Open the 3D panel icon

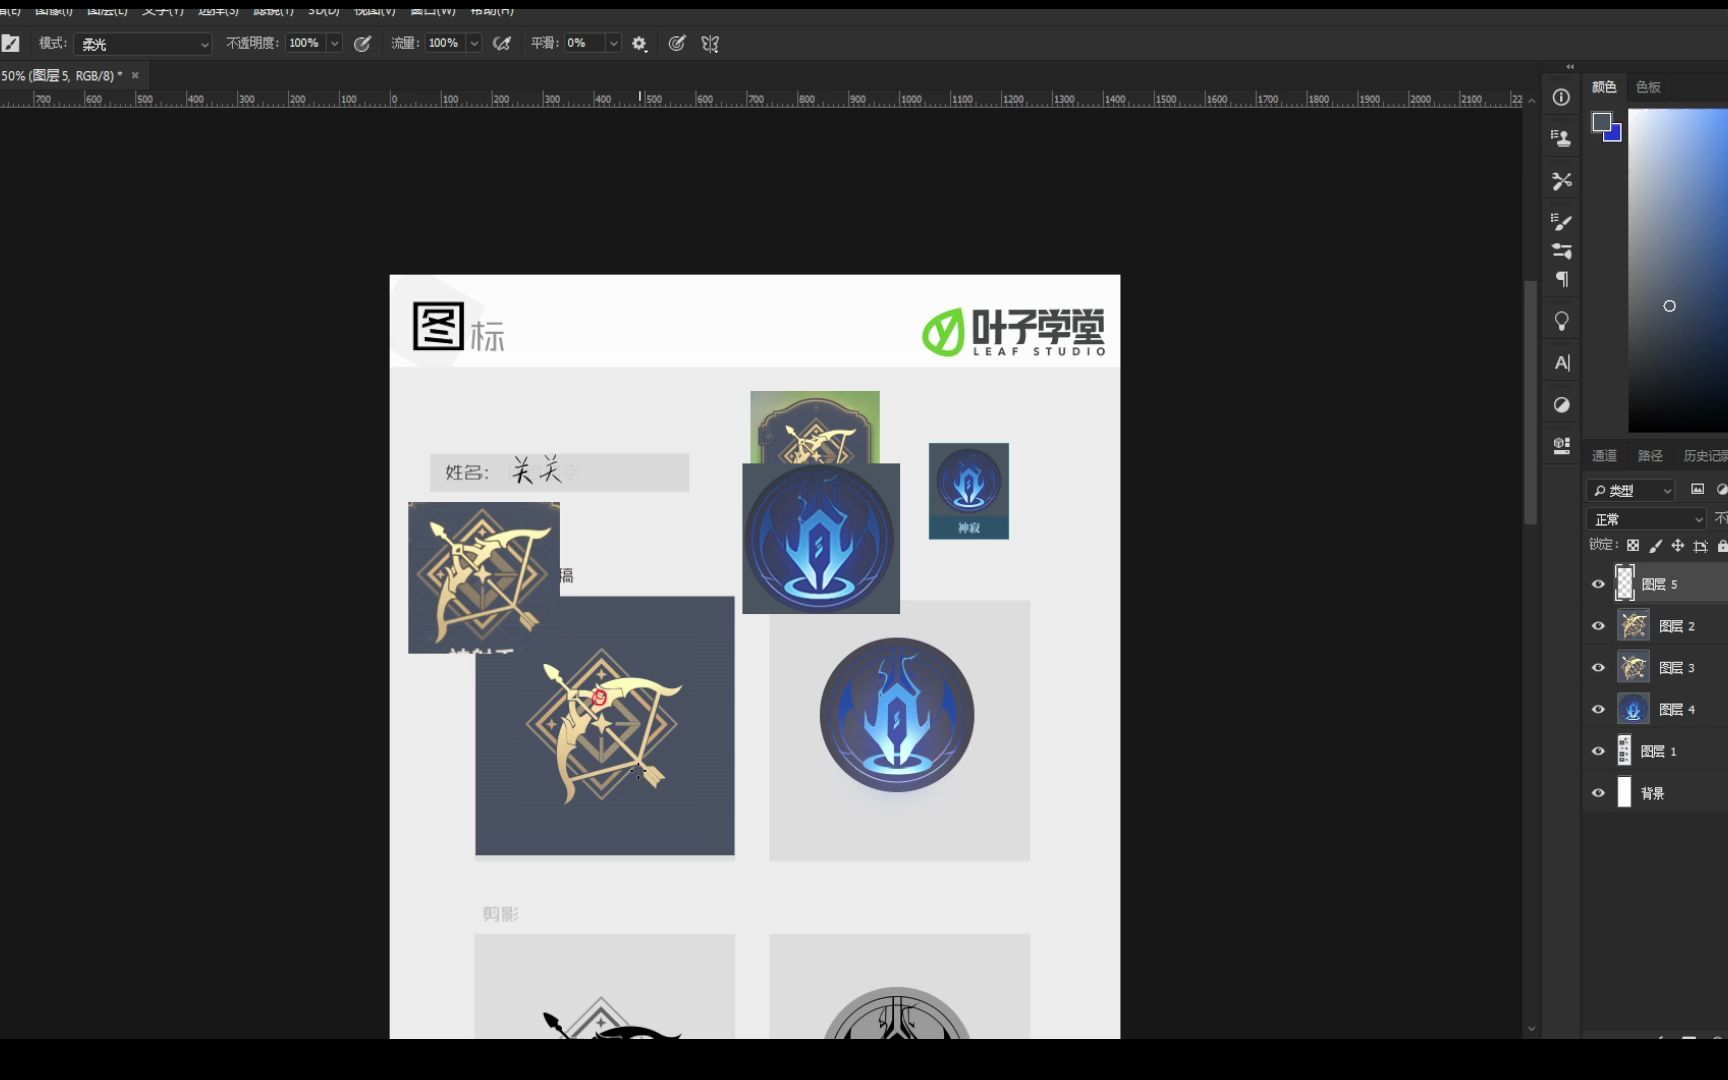[x=1561, y=446]
